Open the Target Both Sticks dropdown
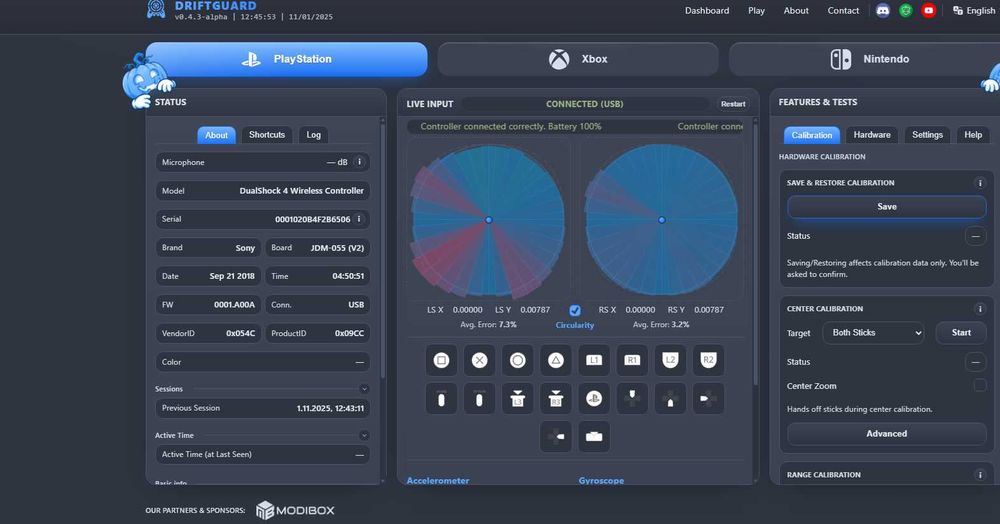The image size is (1000, 524). coord(873,333)
